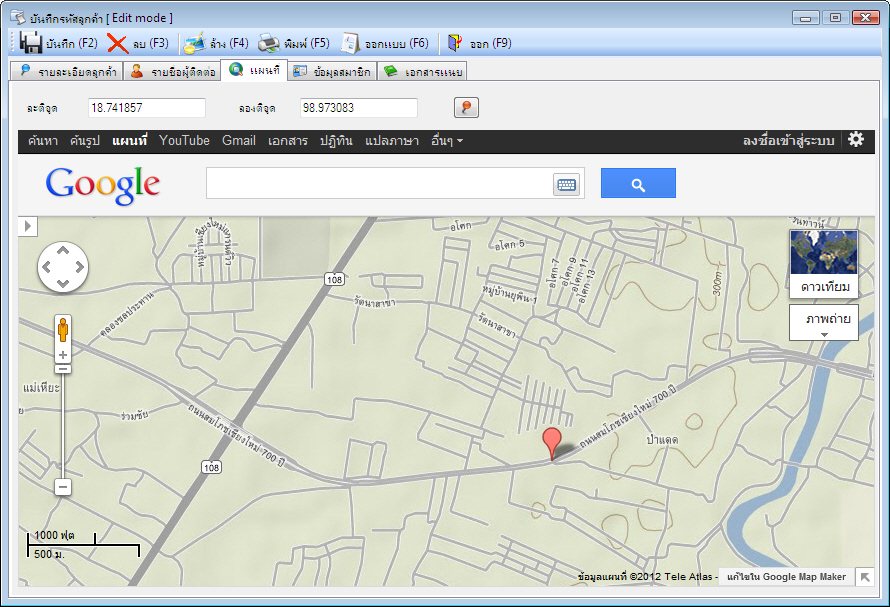
Task: Open the contact persons tab
Action: pyautogui.click(x=173, y=72)
